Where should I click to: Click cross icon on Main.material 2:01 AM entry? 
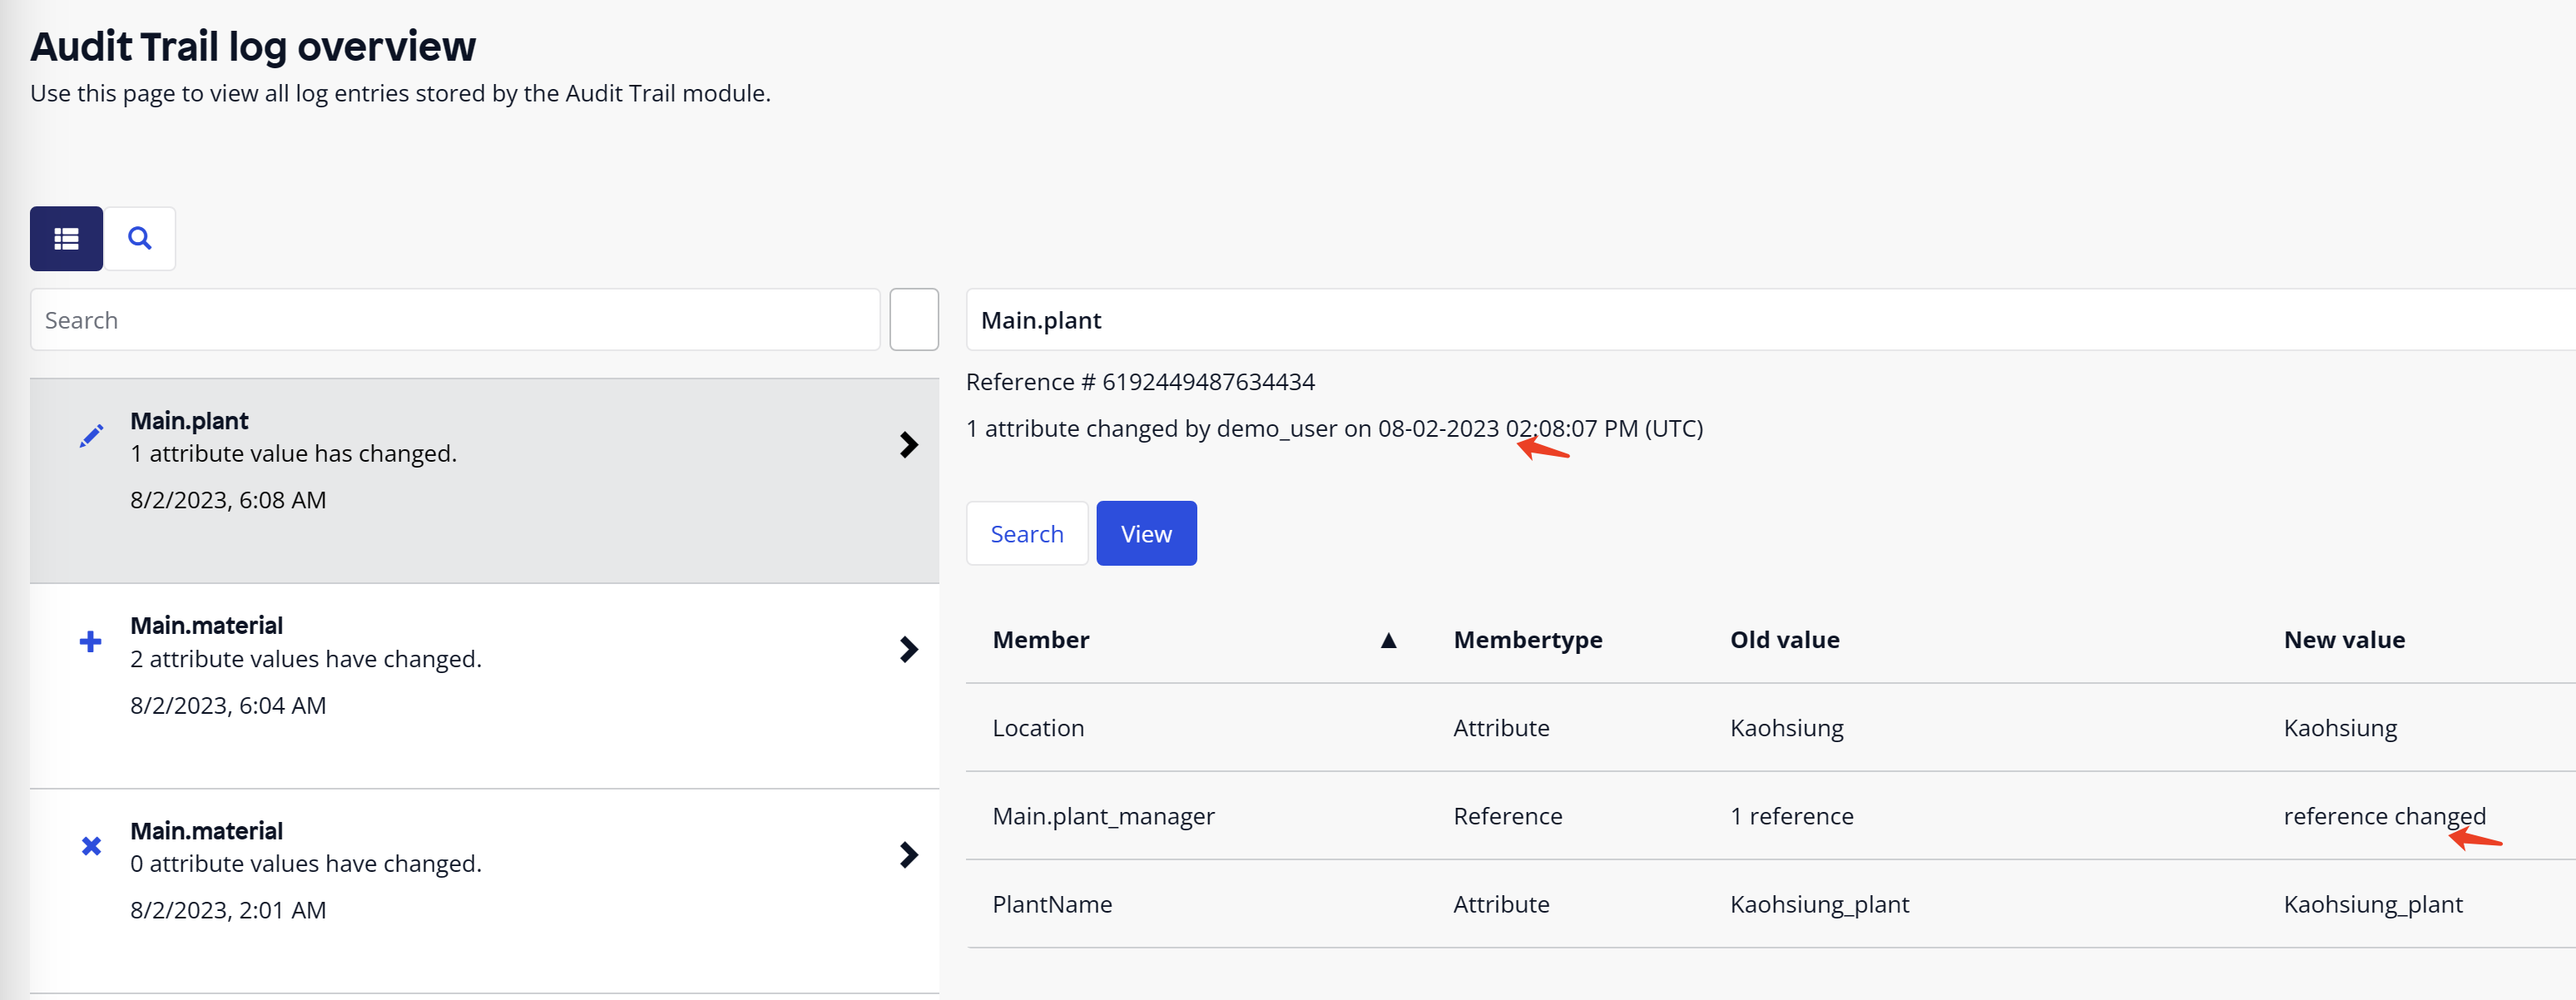point(91,846)
